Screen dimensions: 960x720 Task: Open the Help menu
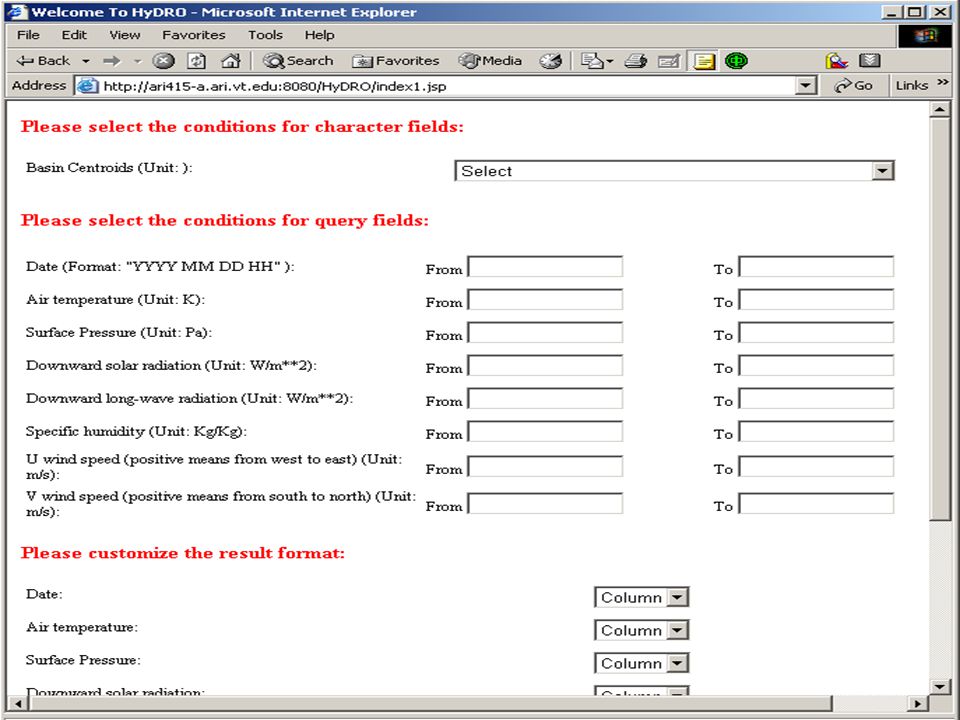point(320,35)
